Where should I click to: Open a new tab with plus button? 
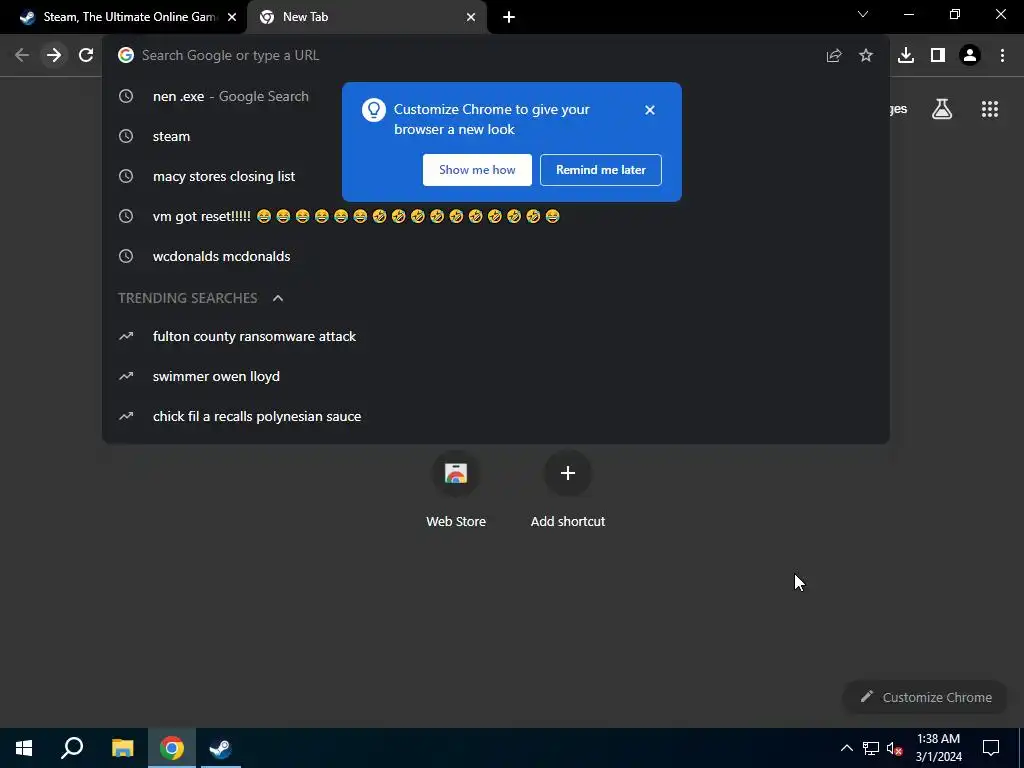pyautogui.click(x=509, y=17)
